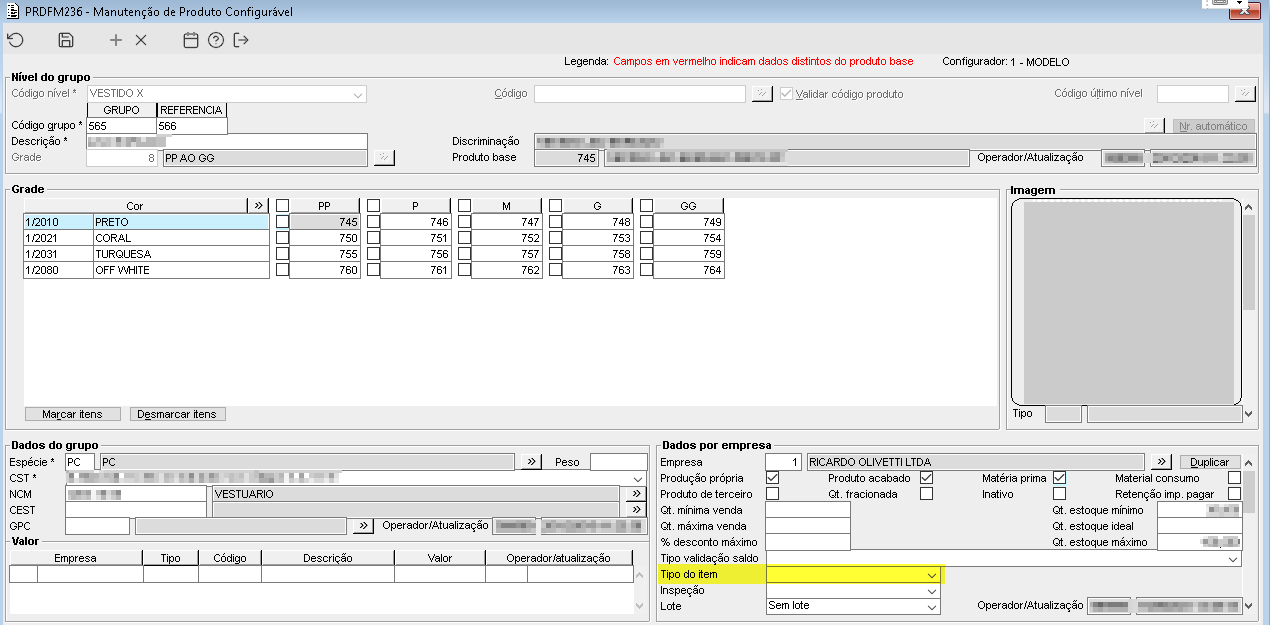Click the save diskette toolbar icon

tap(66, 40)
